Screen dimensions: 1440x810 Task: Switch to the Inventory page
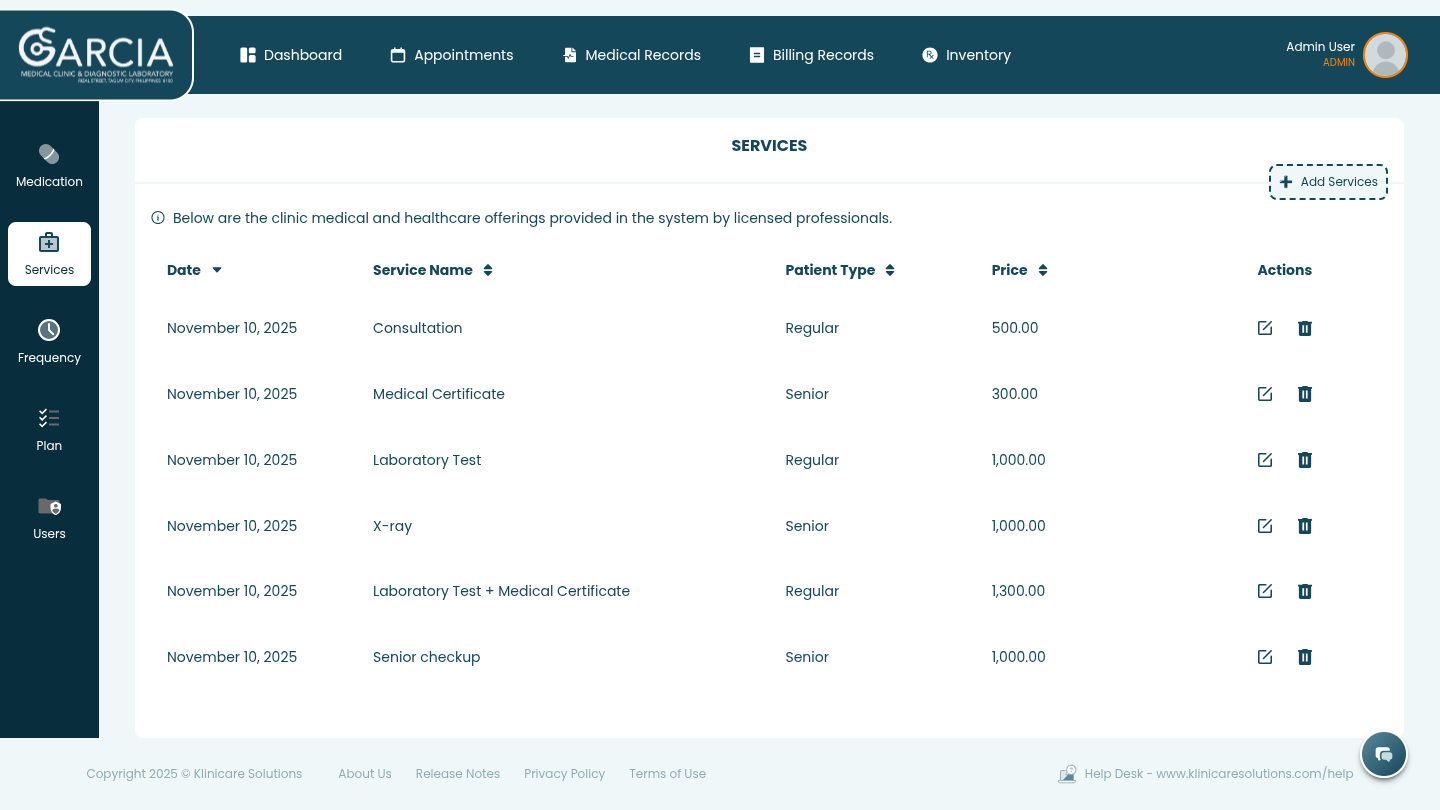[x=966, y=55]
